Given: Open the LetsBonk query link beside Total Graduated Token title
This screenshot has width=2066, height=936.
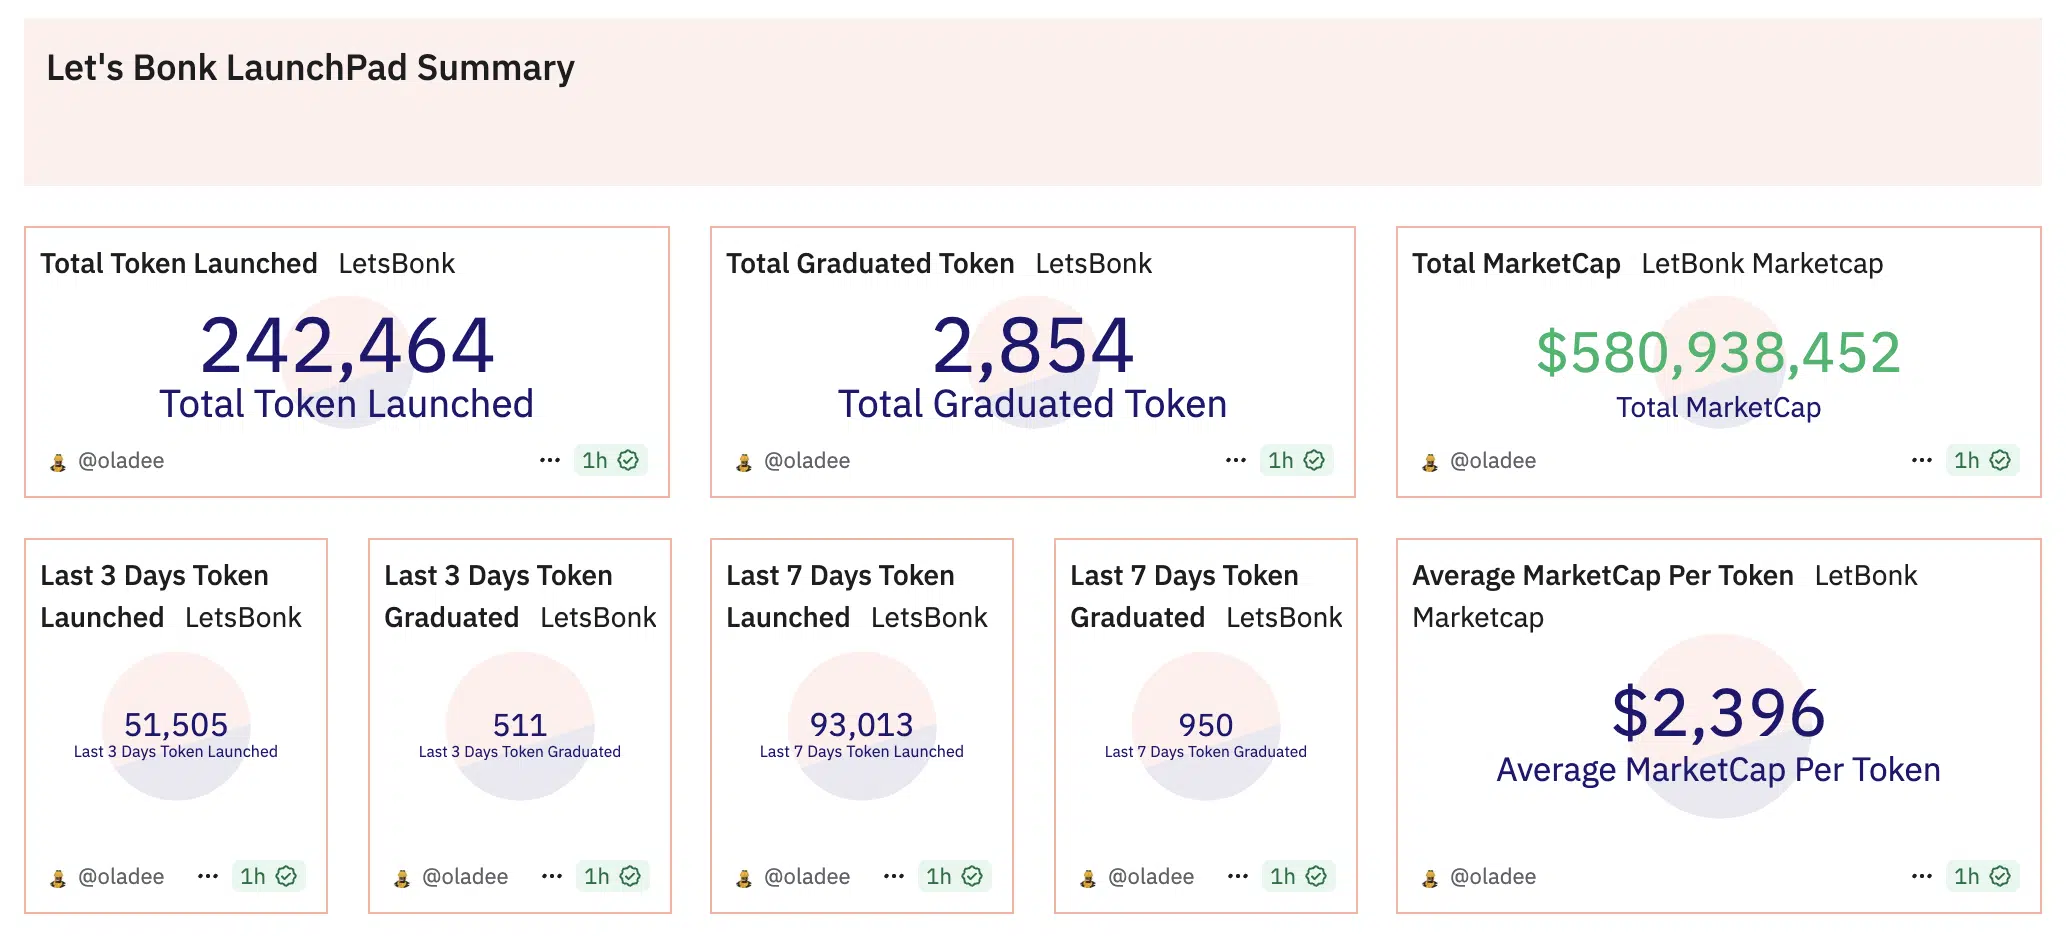Looking at the screenshot, I should click(x=1092, y=263).
